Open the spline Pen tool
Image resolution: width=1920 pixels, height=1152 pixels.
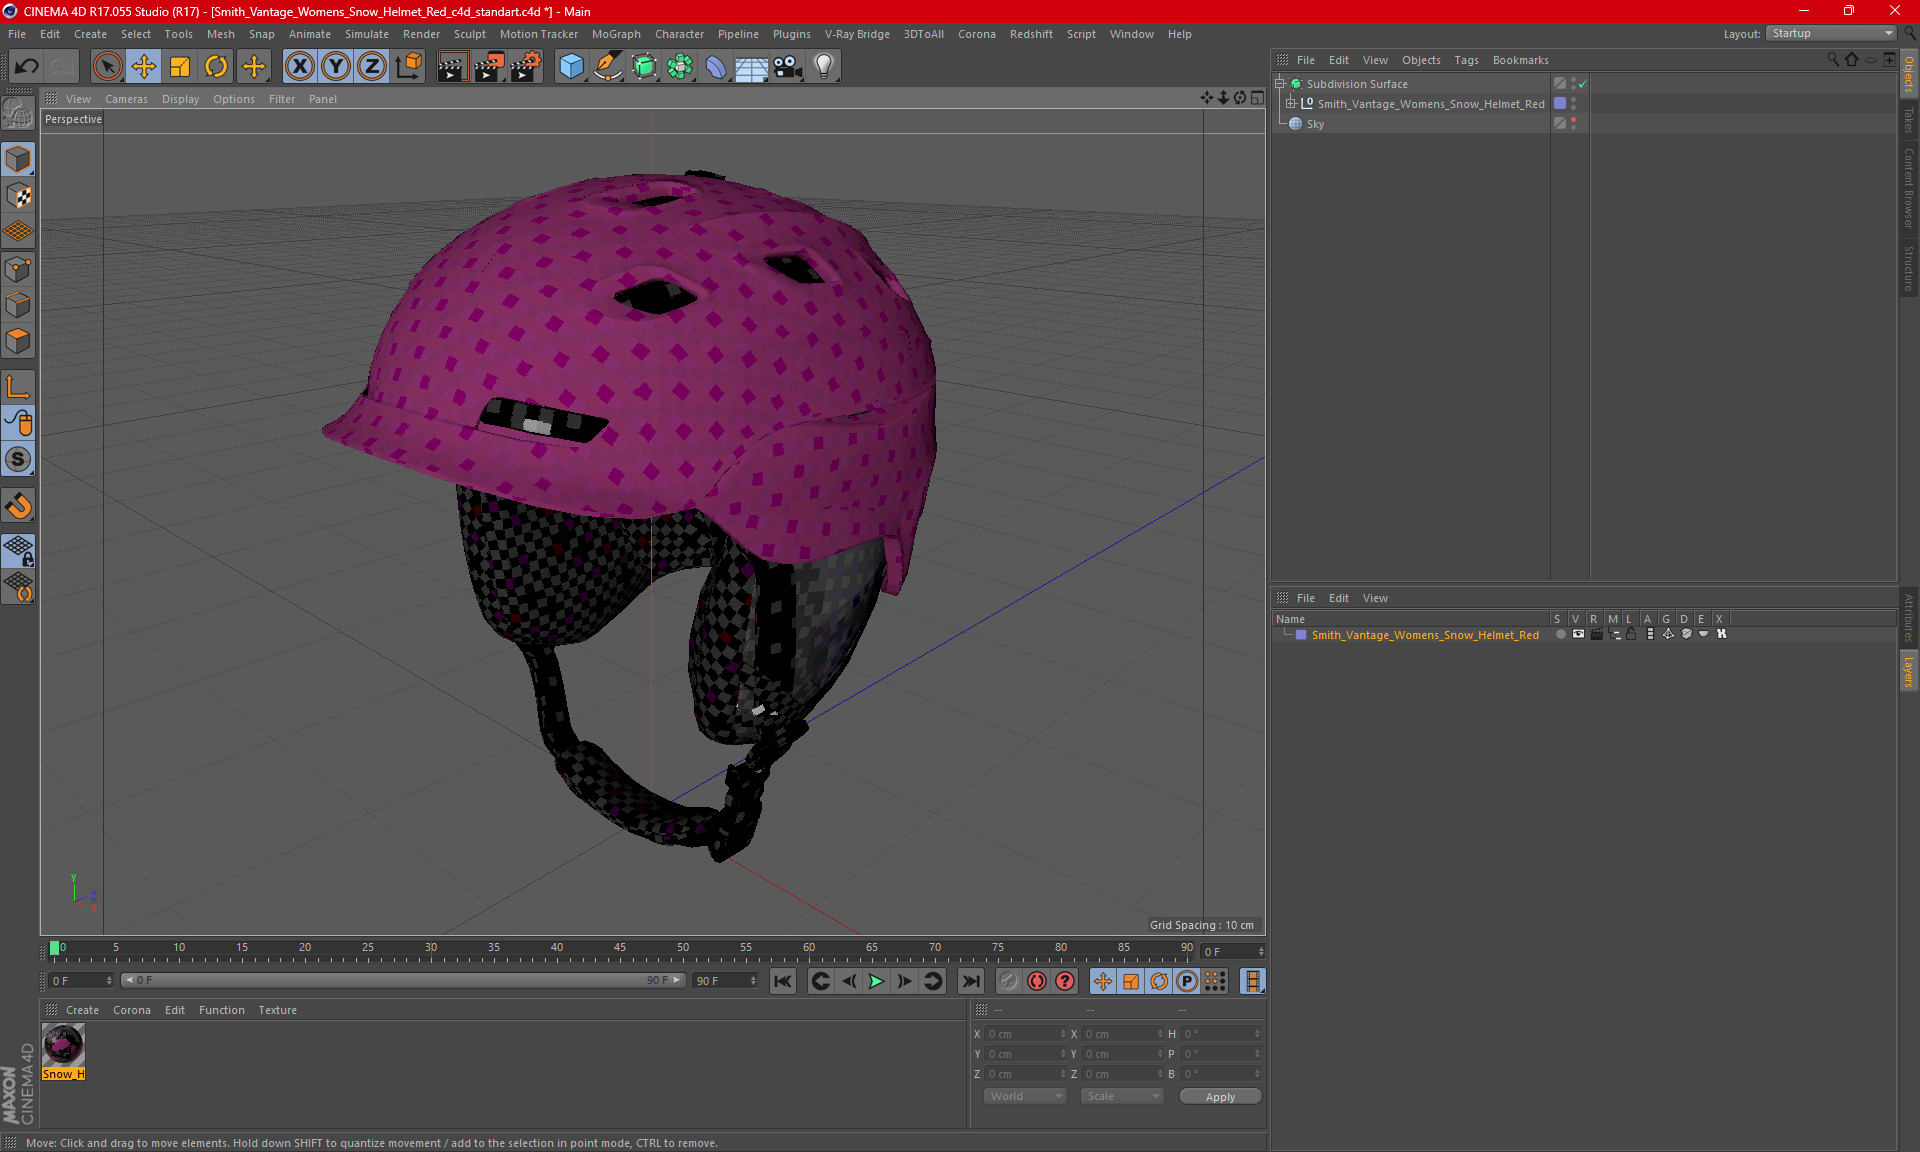pos(607,67)
